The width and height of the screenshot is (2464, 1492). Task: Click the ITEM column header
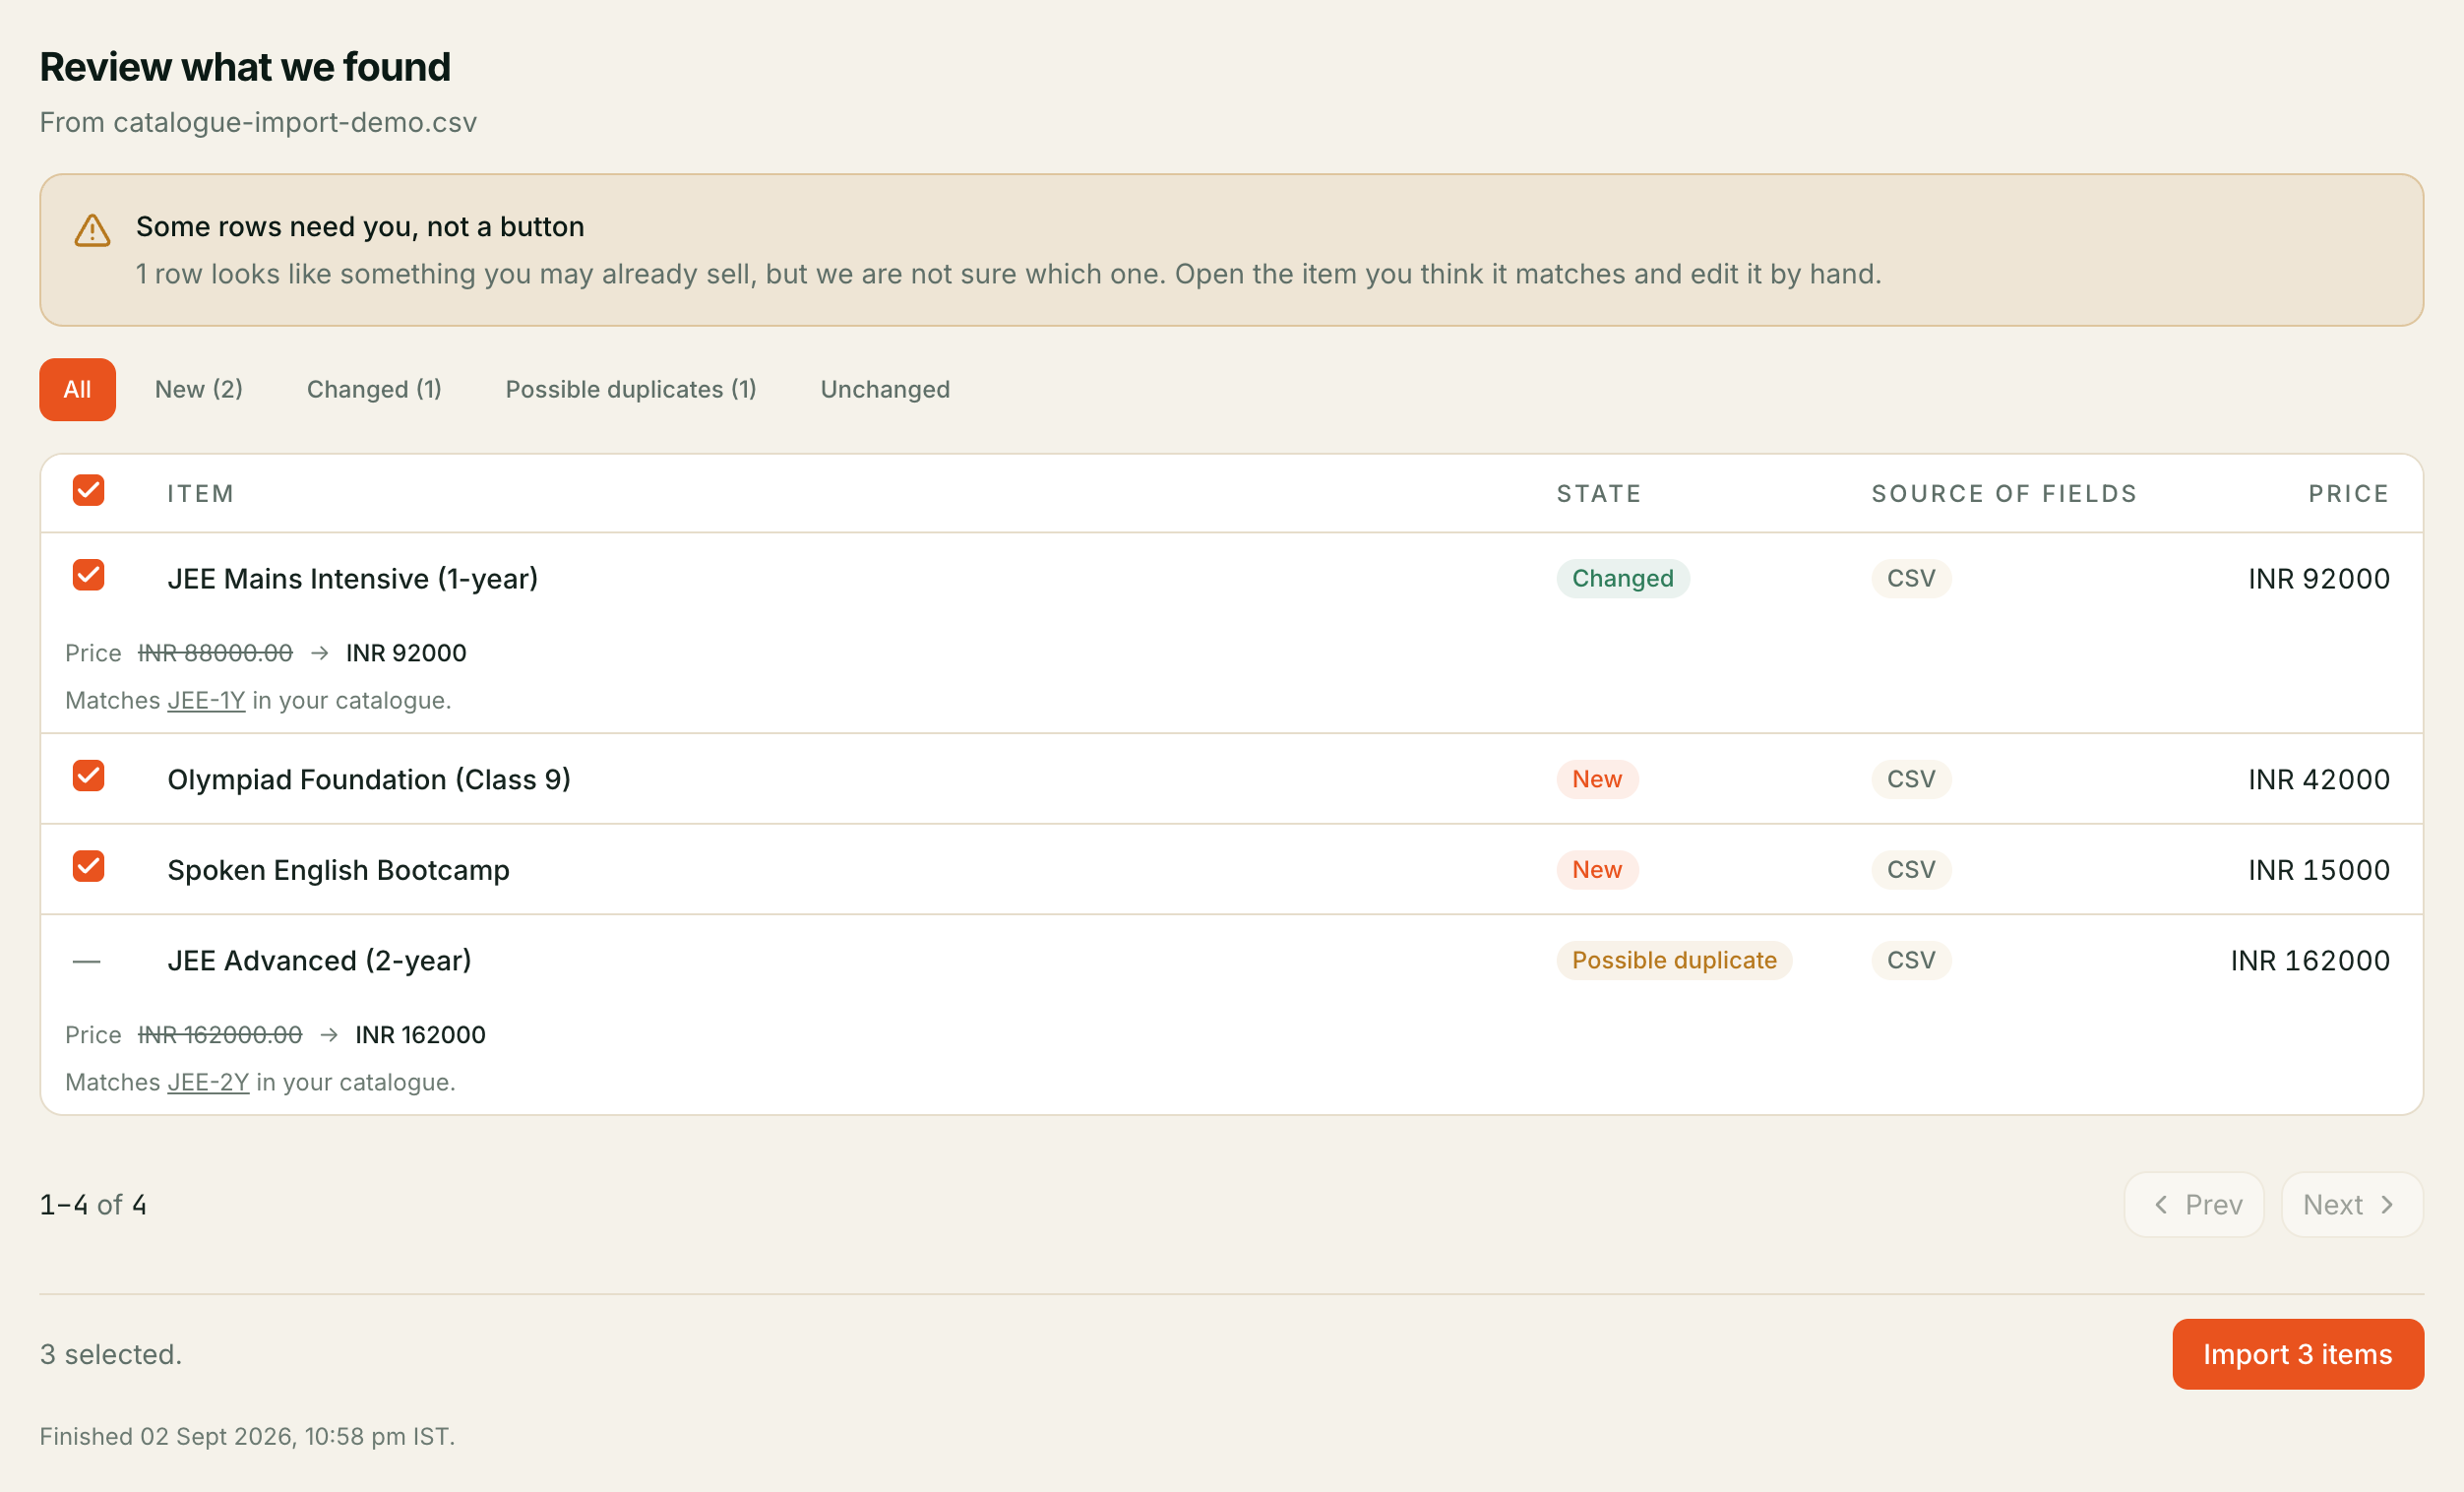[200, 493]
